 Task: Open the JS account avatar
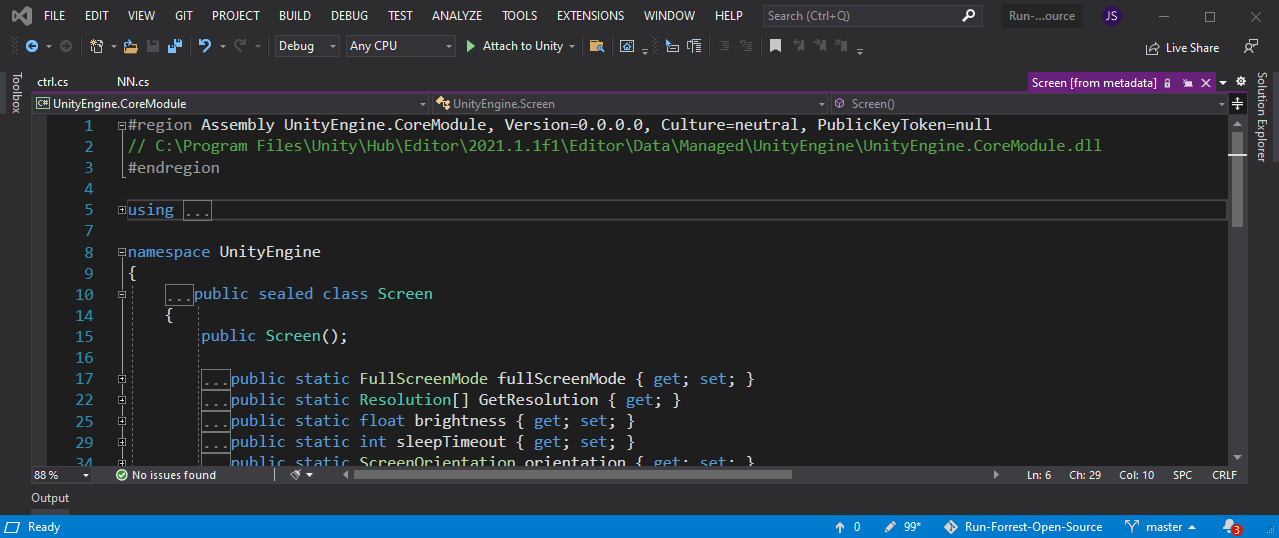coord(1111,16)
